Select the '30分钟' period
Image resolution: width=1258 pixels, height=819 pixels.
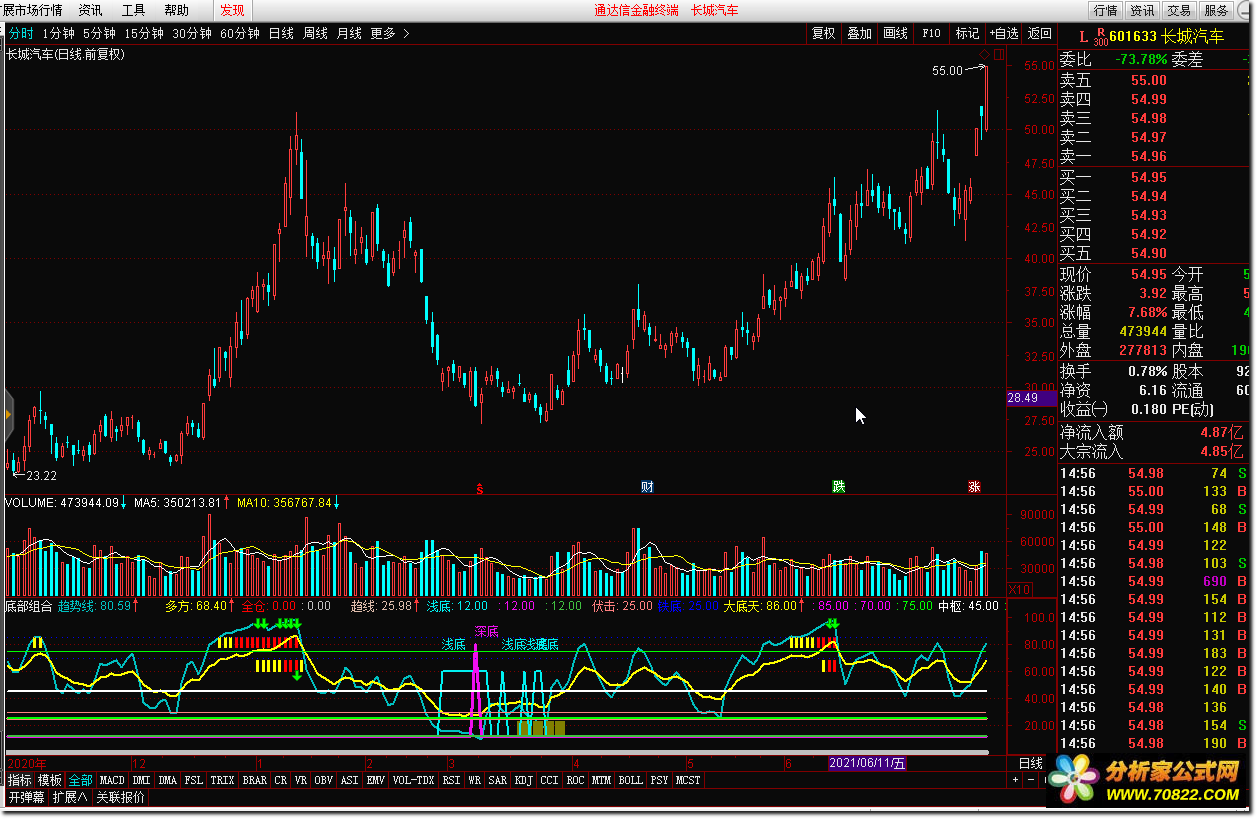[x=192, y=33]
